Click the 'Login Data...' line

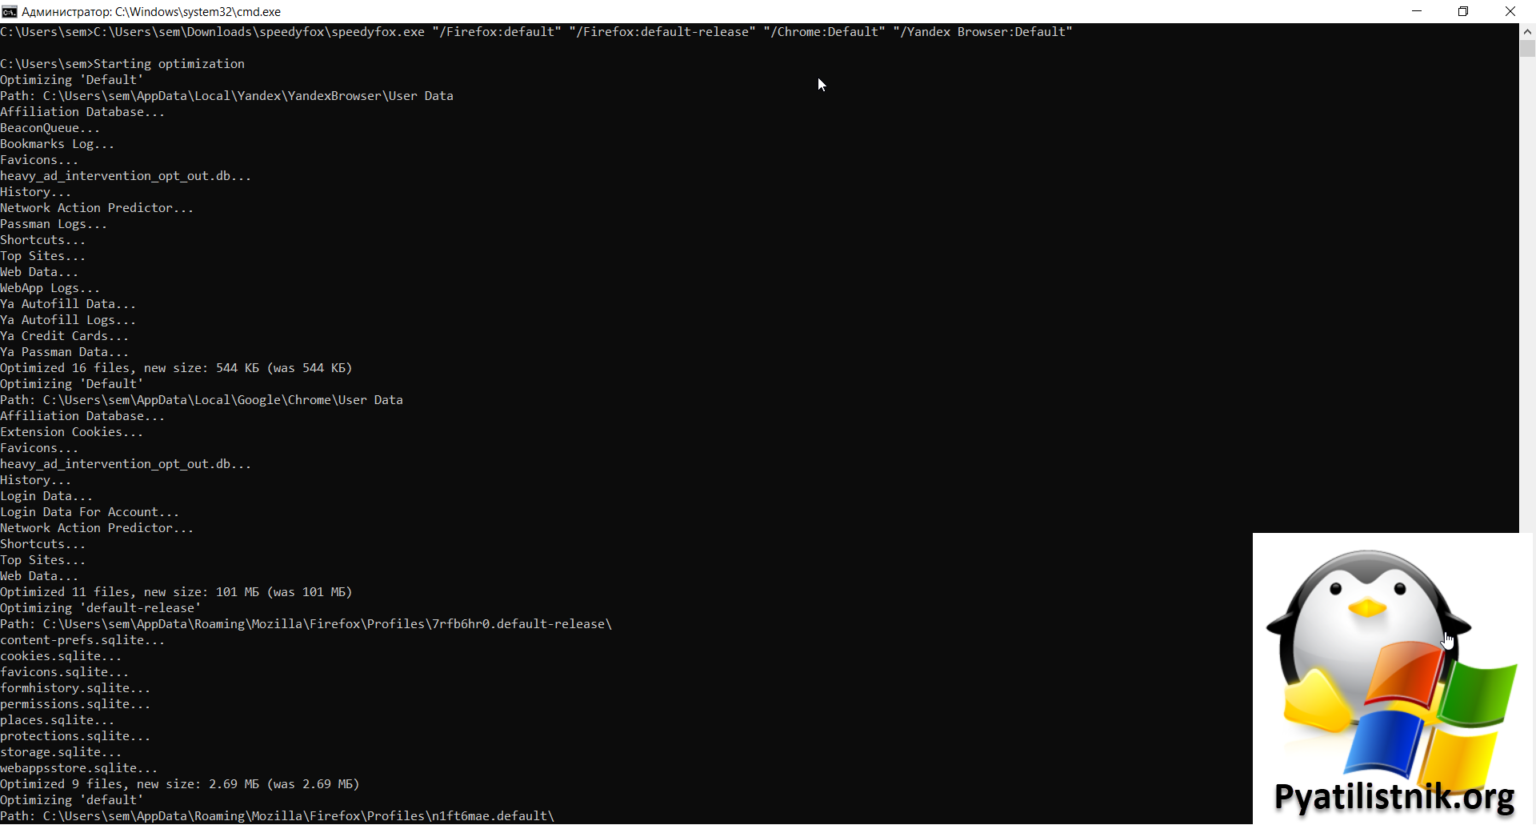46,496
